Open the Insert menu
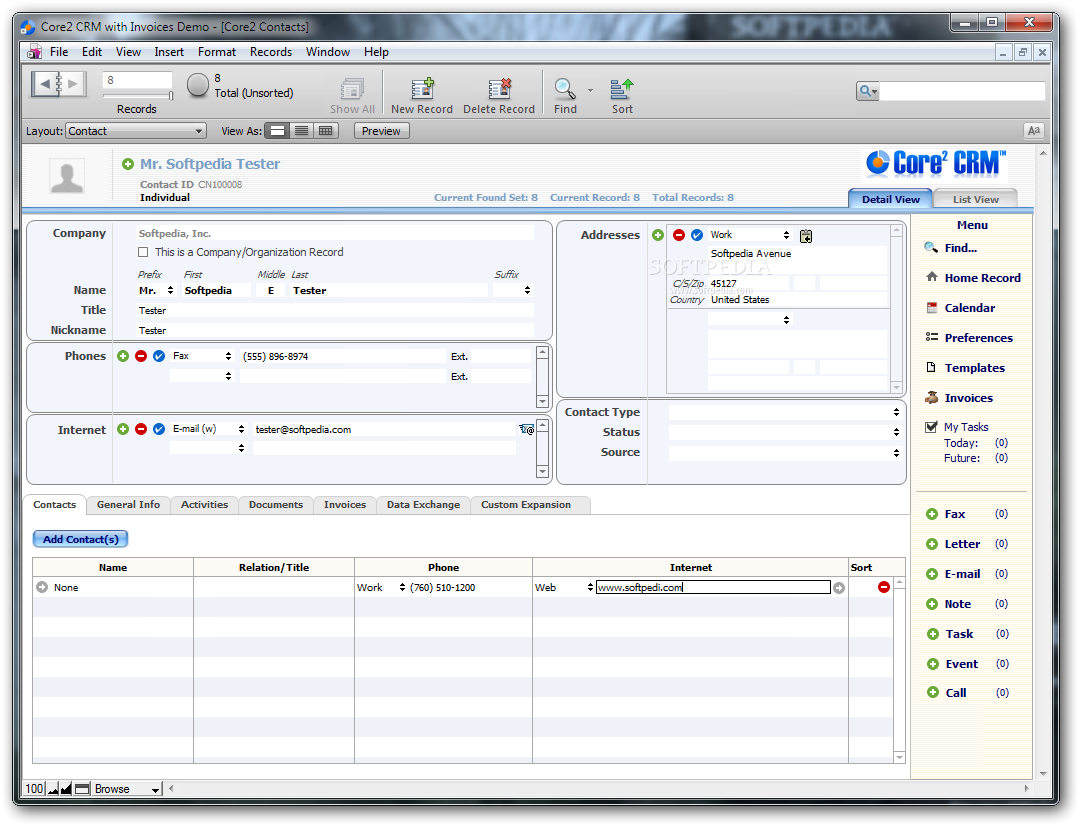This screenshot has height=826, width=1080. pos(169,52)
